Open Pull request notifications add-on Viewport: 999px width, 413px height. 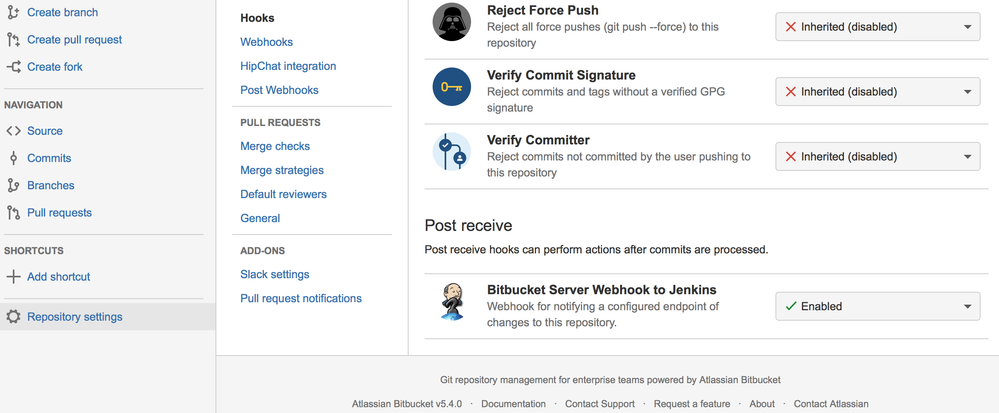point(301,298)
